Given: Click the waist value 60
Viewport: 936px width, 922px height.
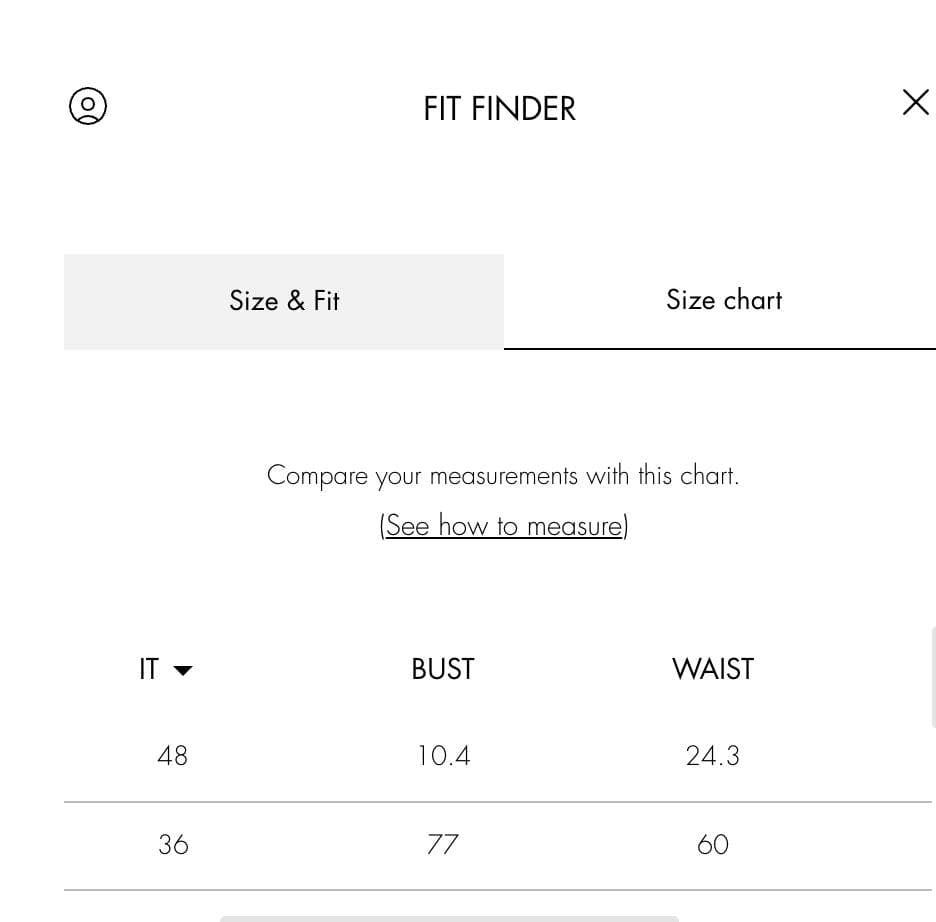Looking at the screenshot, I should pos(712,845).
